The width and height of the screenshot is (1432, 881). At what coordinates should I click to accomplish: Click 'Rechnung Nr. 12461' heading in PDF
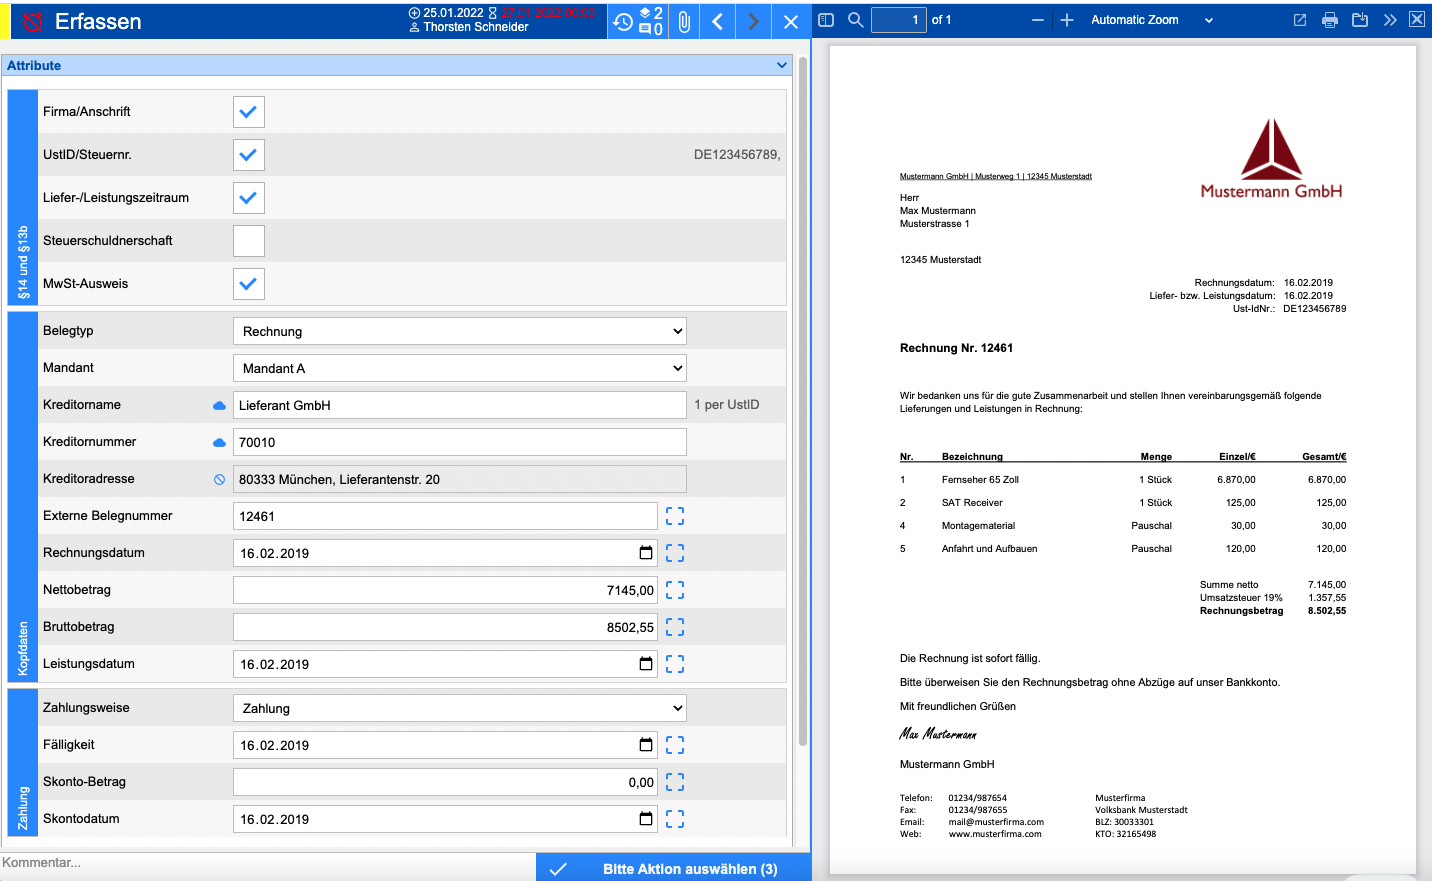(x=956, y=348)
